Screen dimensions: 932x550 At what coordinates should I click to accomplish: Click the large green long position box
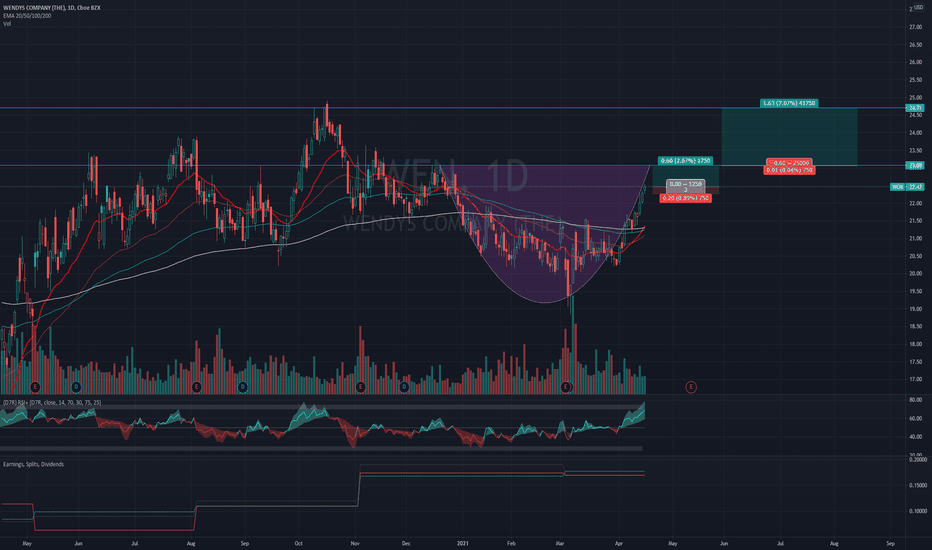point(789,136)
